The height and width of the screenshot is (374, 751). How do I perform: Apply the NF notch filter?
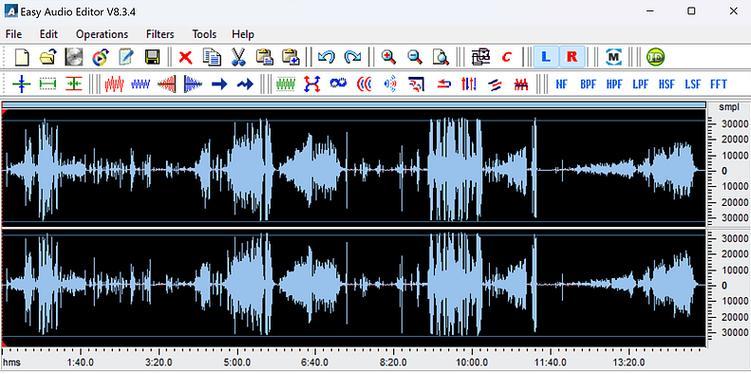[561, 84]
